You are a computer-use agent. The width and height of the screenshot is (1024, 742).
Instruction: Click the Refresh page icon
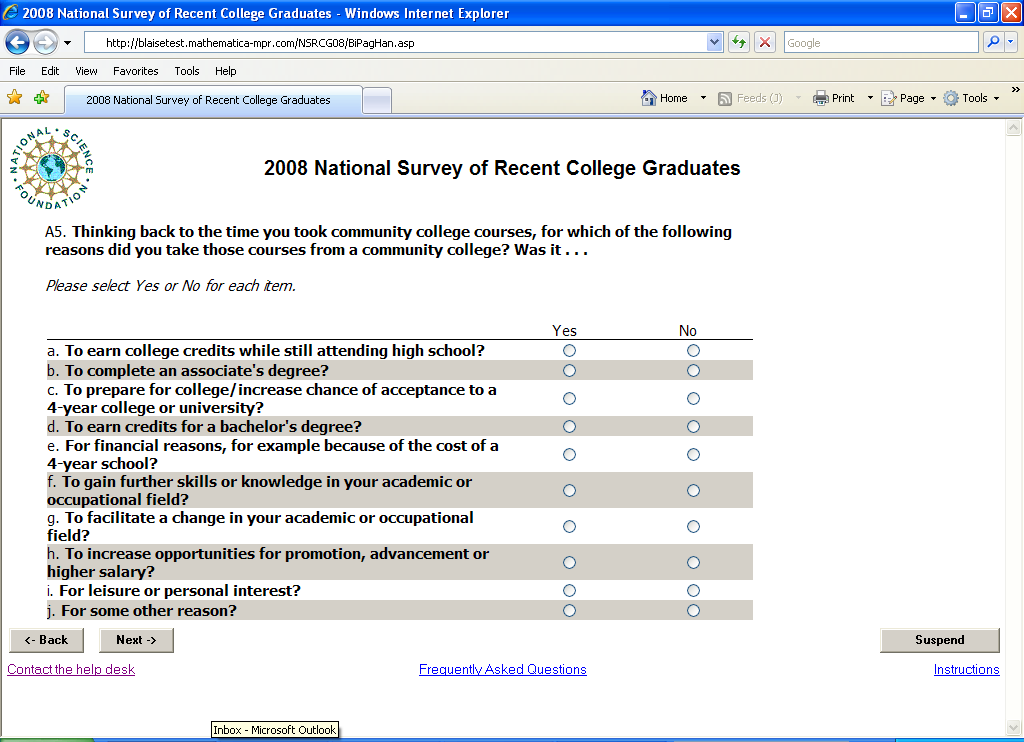coord(739,43)
